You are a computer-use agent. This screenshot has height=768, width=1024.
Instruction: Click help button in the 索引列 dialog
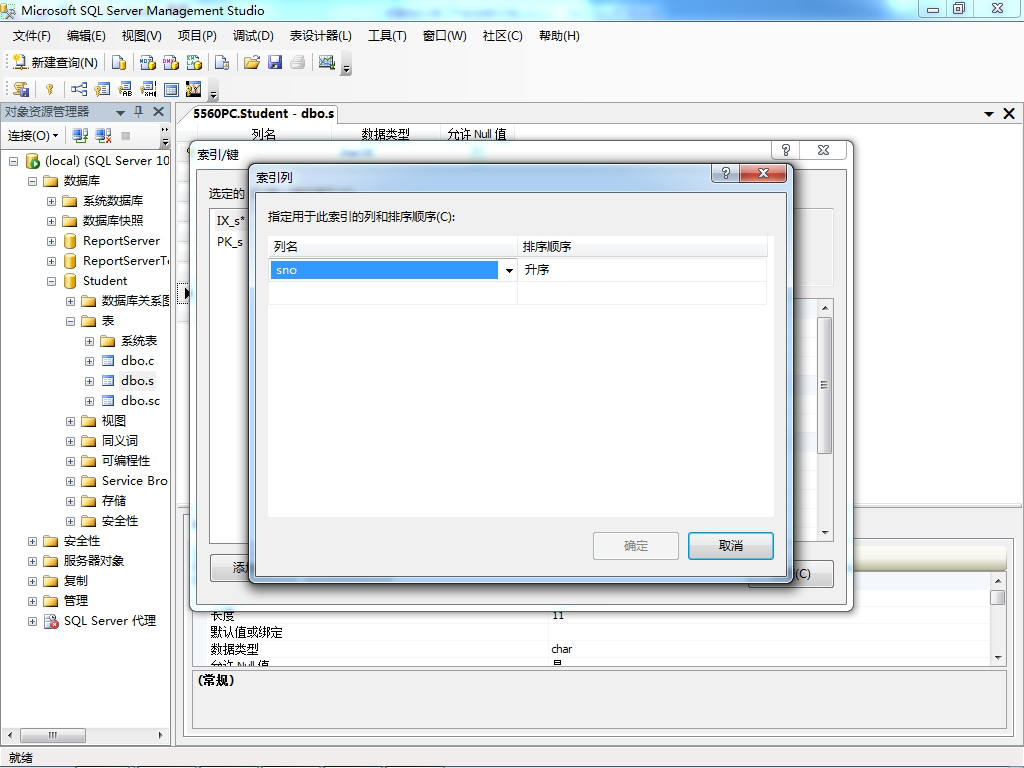point(726,173)
